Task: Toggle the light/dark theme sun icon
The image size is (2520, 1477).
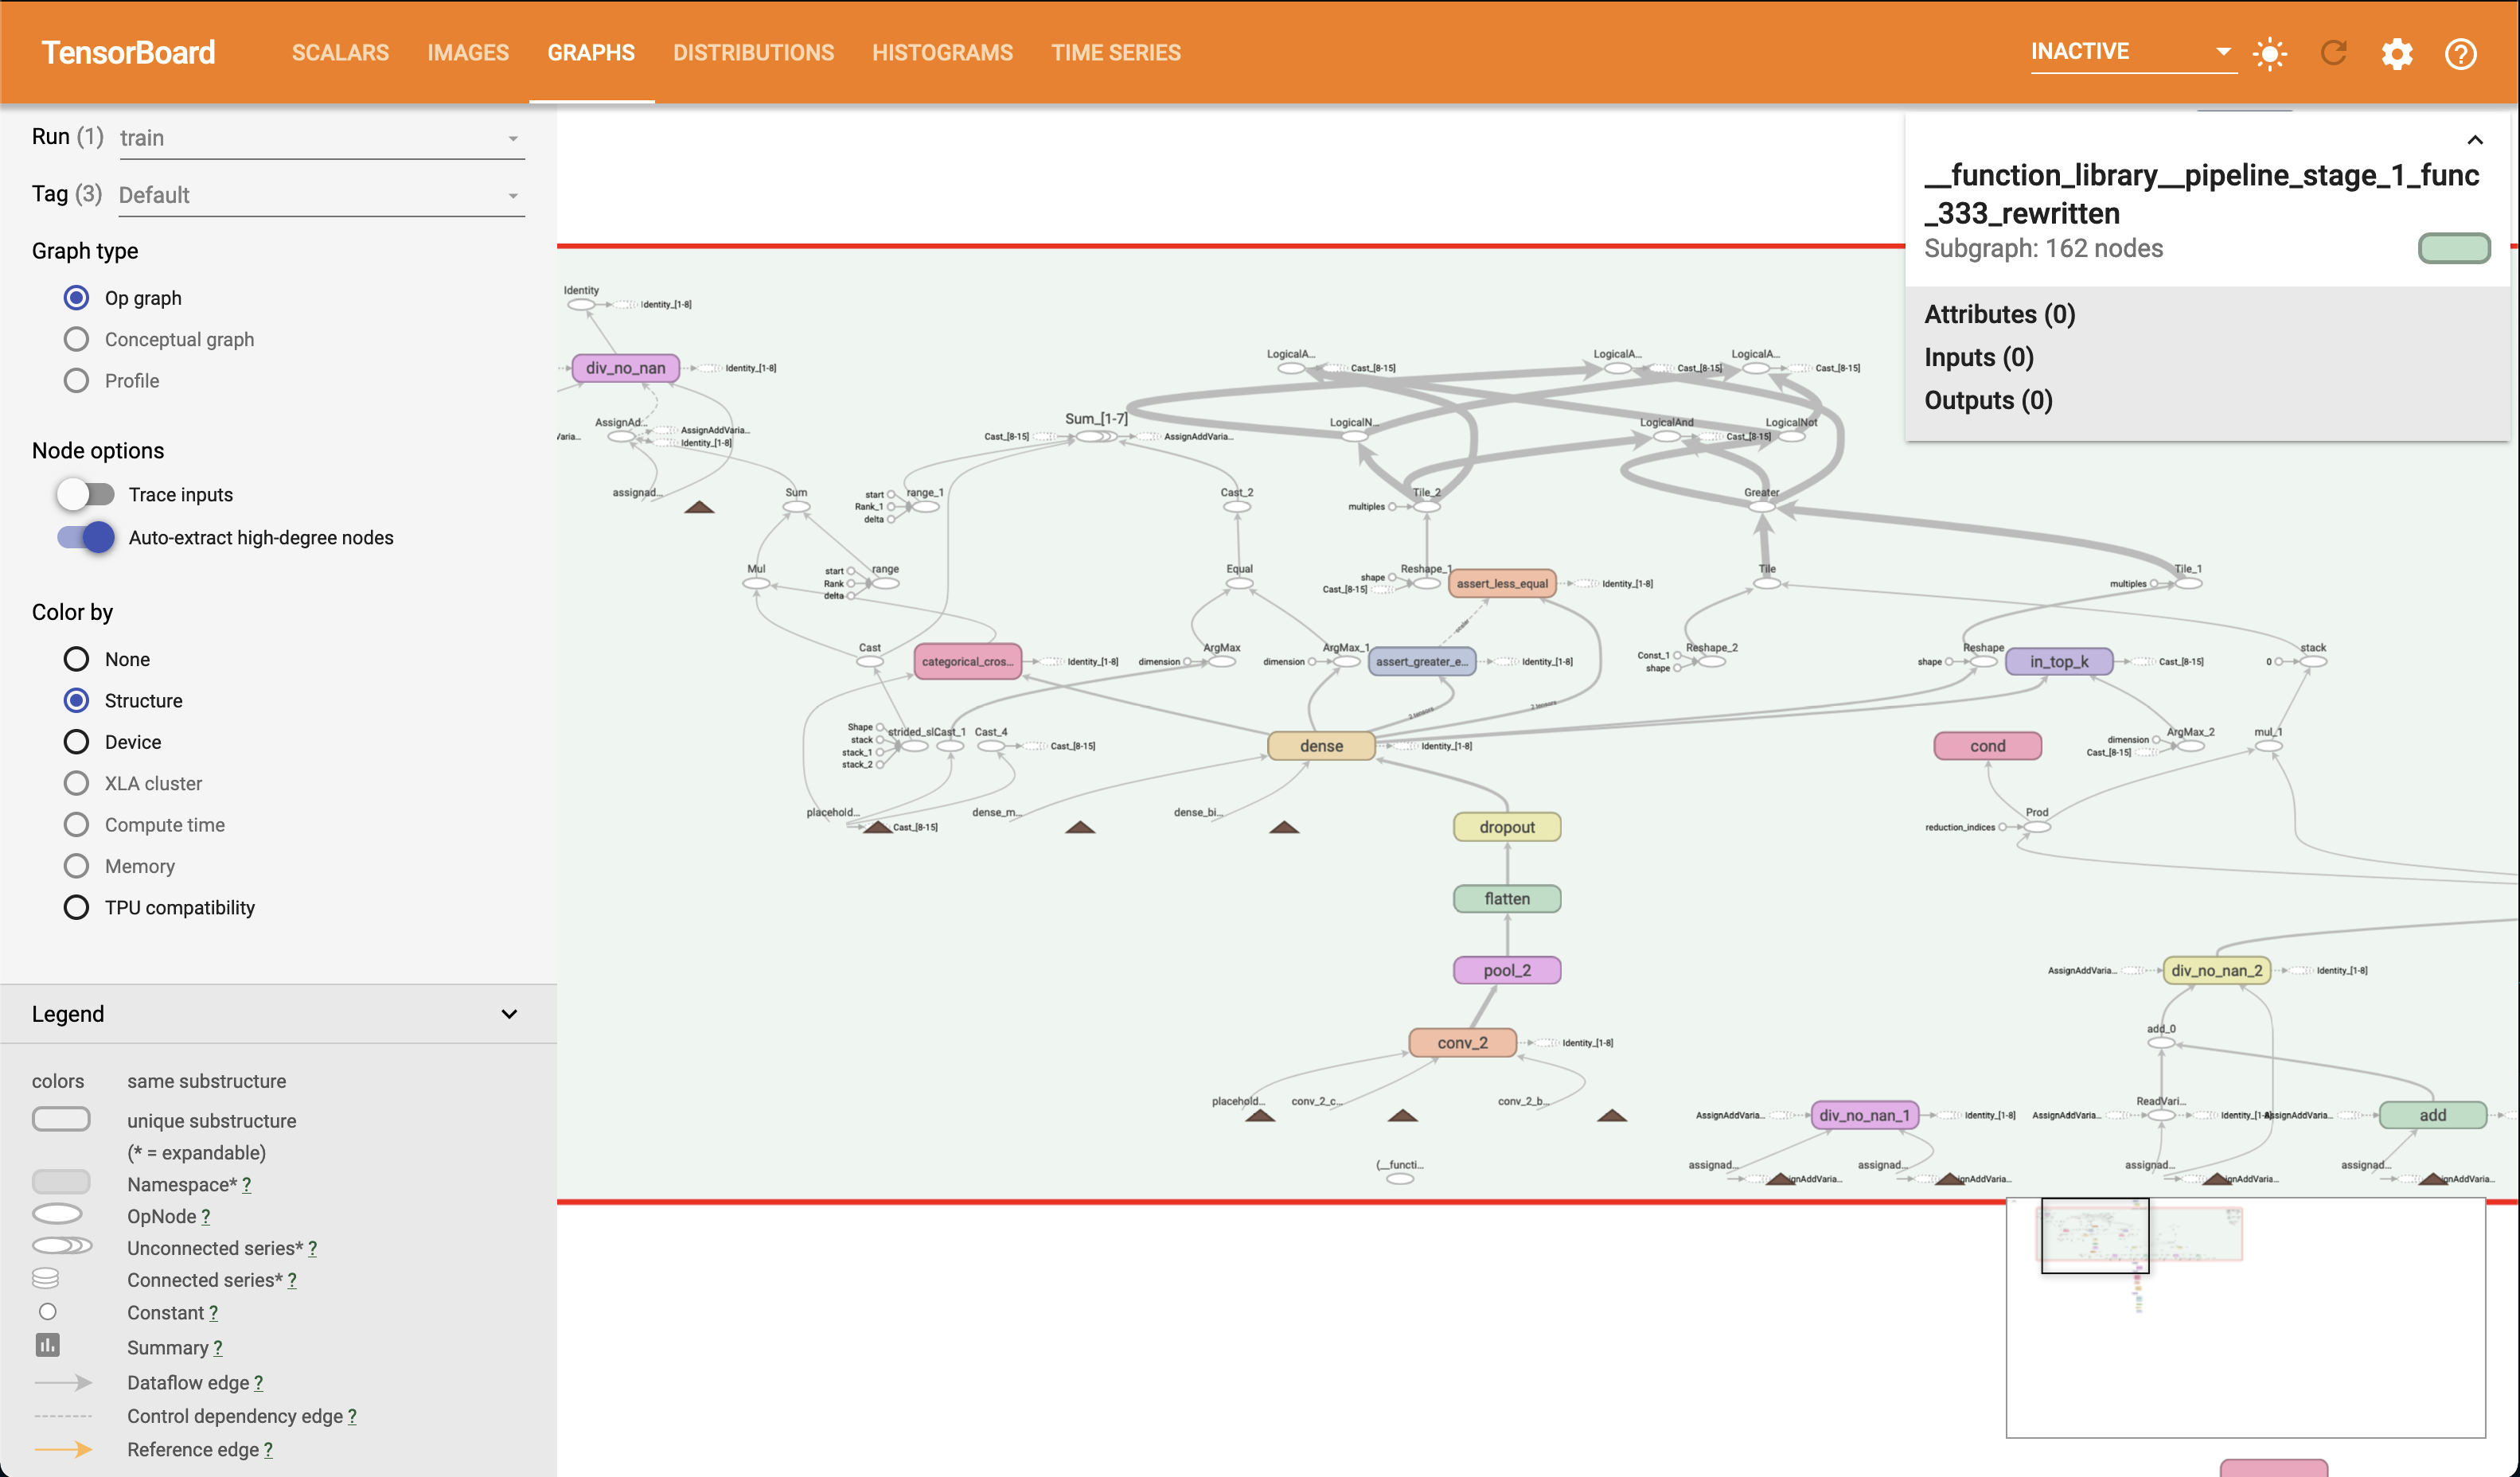Action: [x=2269, y=53]
